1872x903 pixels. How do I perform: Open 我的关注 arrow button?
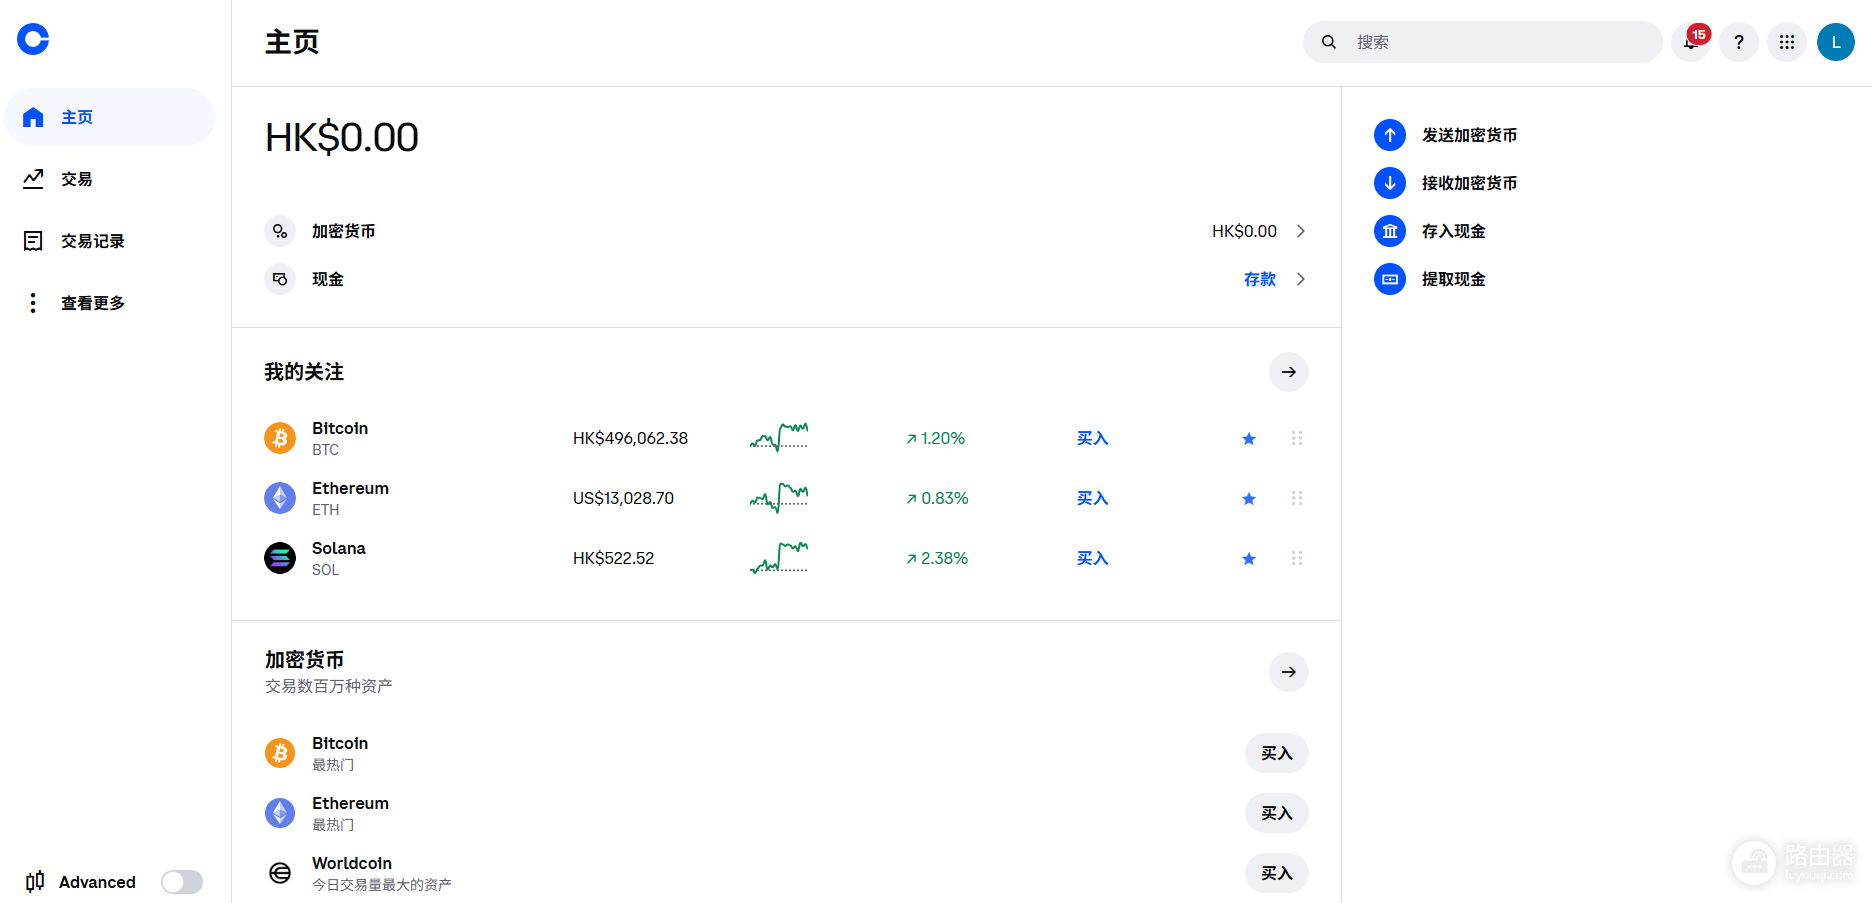1289,372
